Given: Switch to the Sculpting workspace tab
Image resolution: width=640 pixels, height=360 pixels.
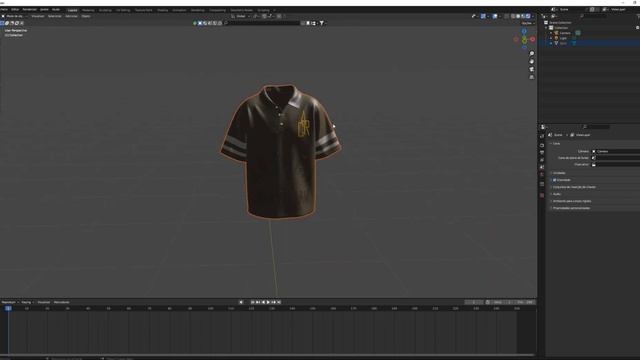Looking at the screenshot, I should pyautogui.click(x=105, y=10).
